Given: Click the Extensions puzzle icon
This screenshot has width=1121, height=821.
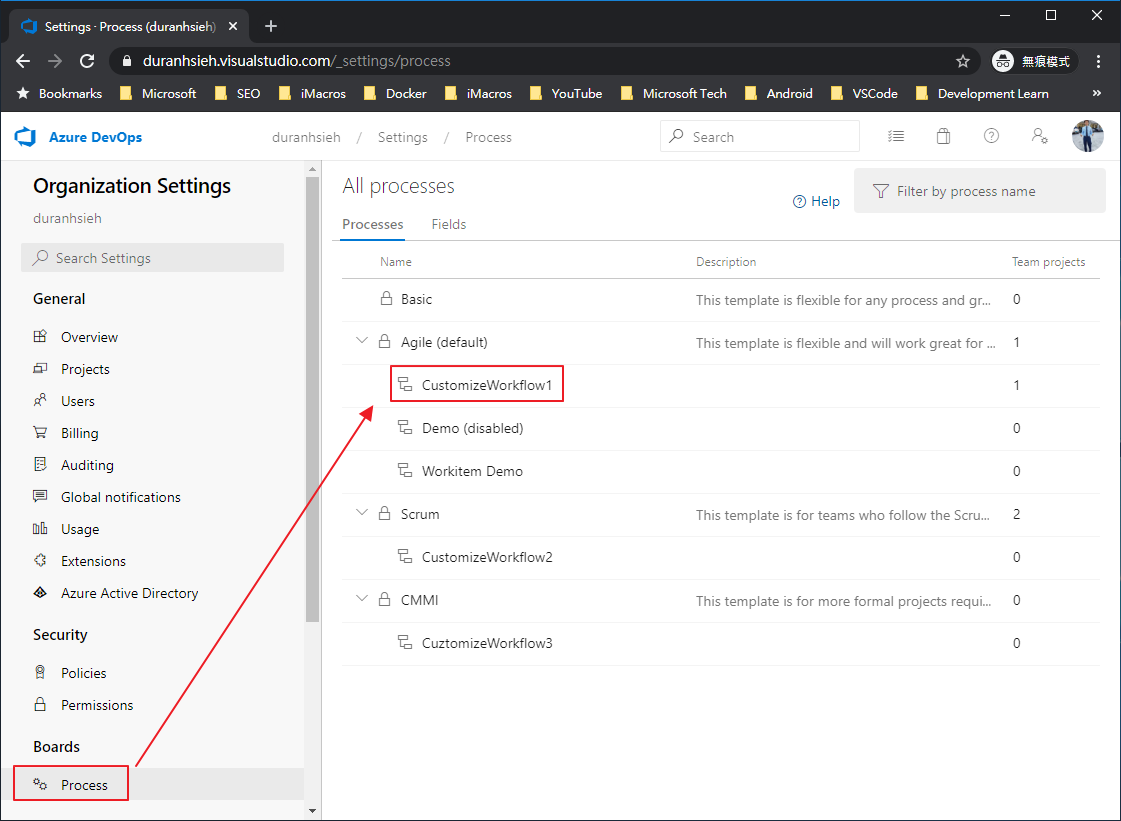Looking at the screenshot, I should coord(40,561).
